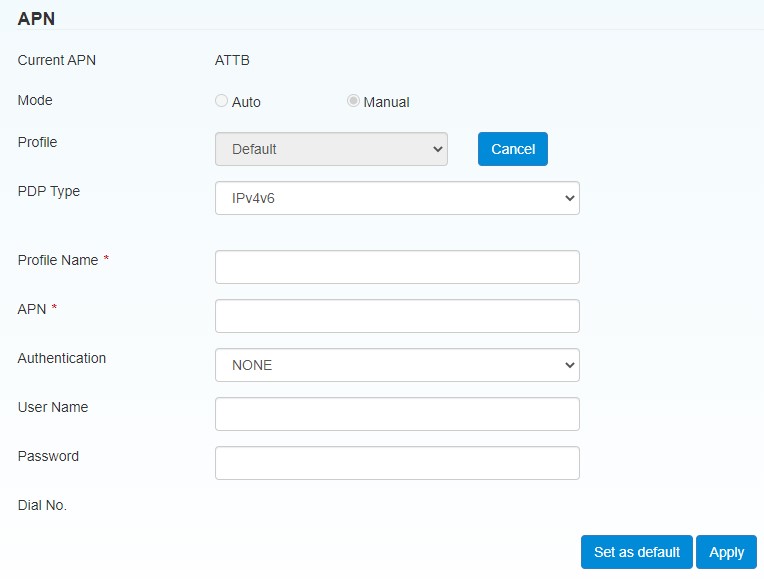Select the Manual mode radio button

pos(353,101)
